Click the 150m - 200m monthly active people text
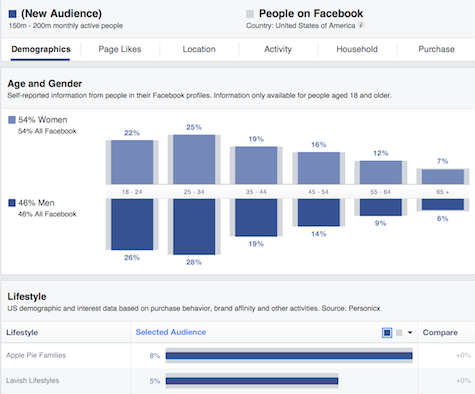The height and width of the screenshot is (394, 475). pos(66,26)
